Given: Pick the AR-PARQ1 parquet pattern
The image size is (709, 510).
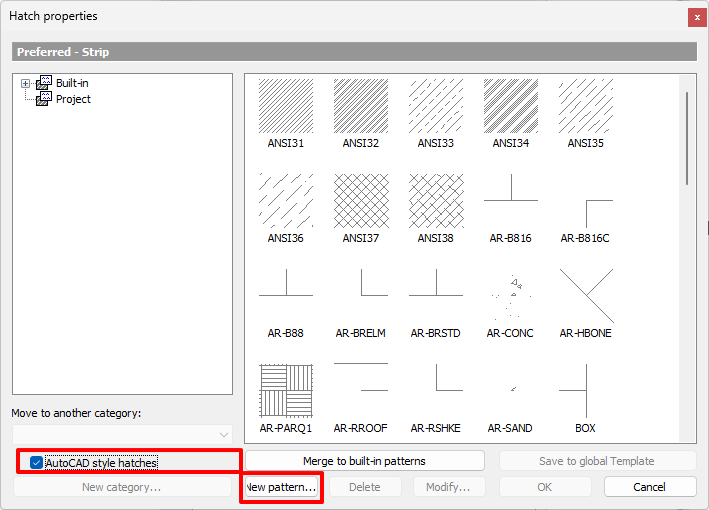Looking at the screenshot, I should point(286,391).
